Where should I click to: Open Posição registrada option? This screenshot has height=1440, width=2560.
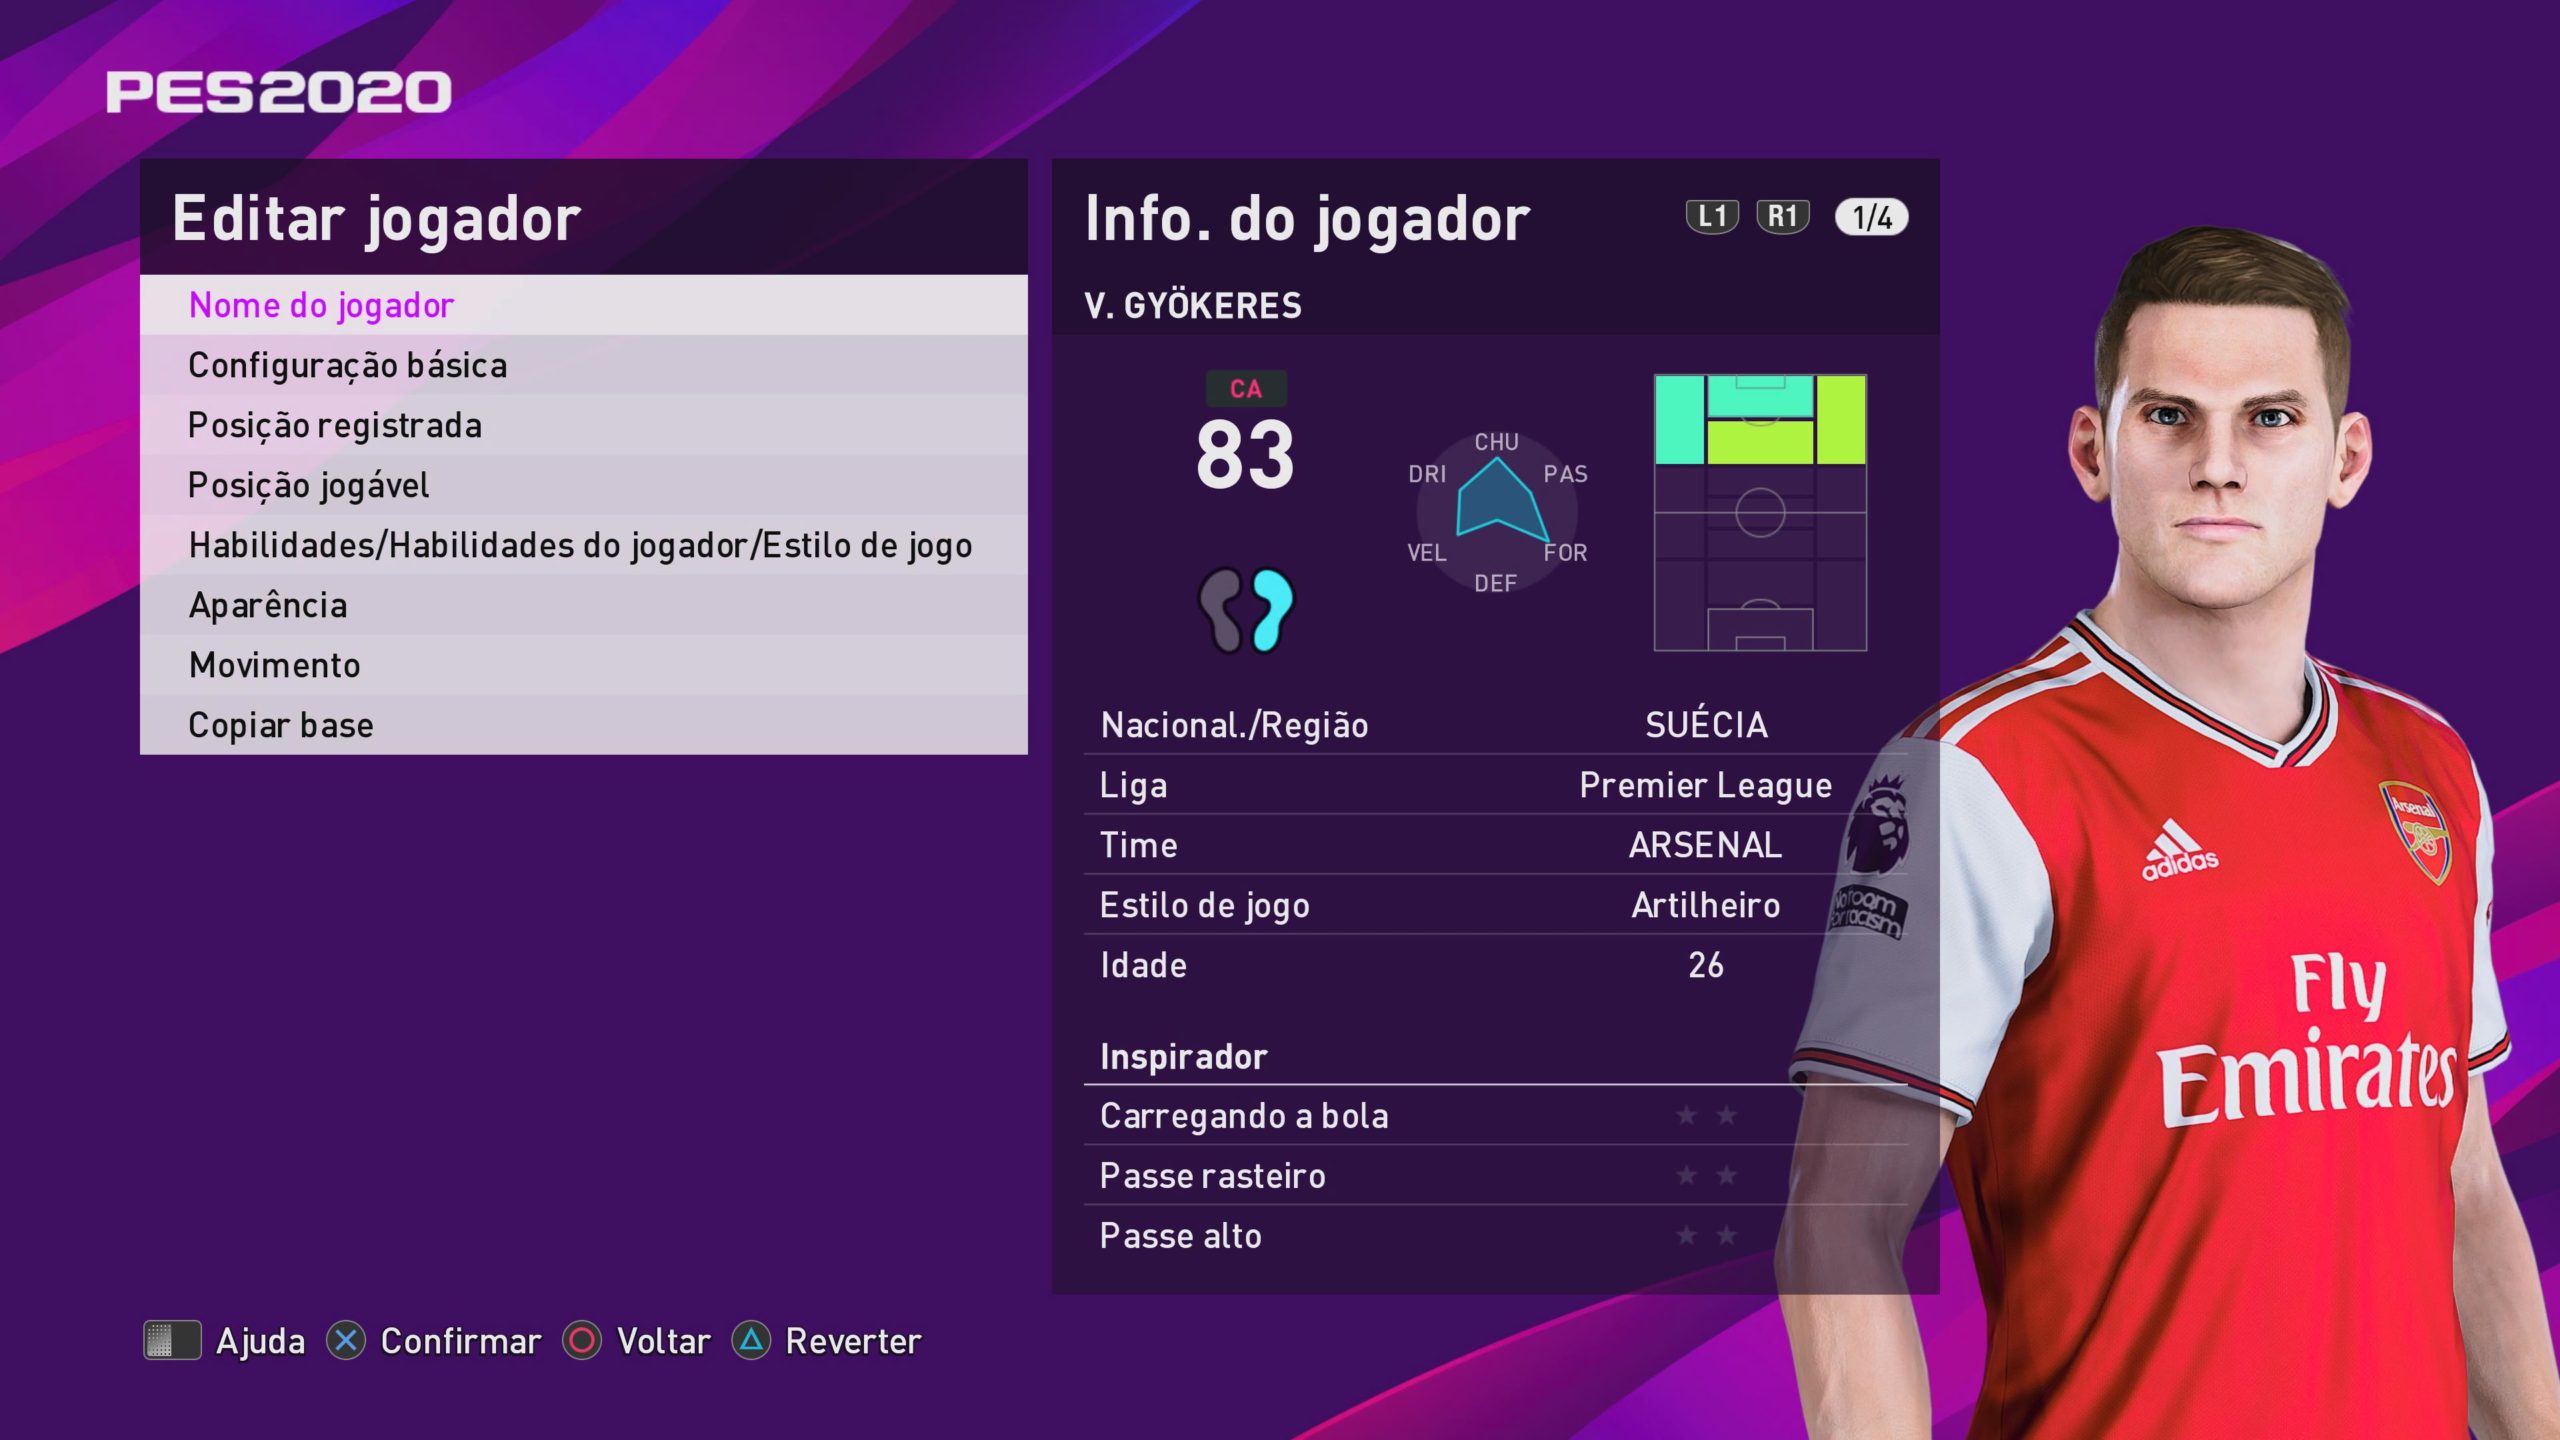[x=584, y=425]
